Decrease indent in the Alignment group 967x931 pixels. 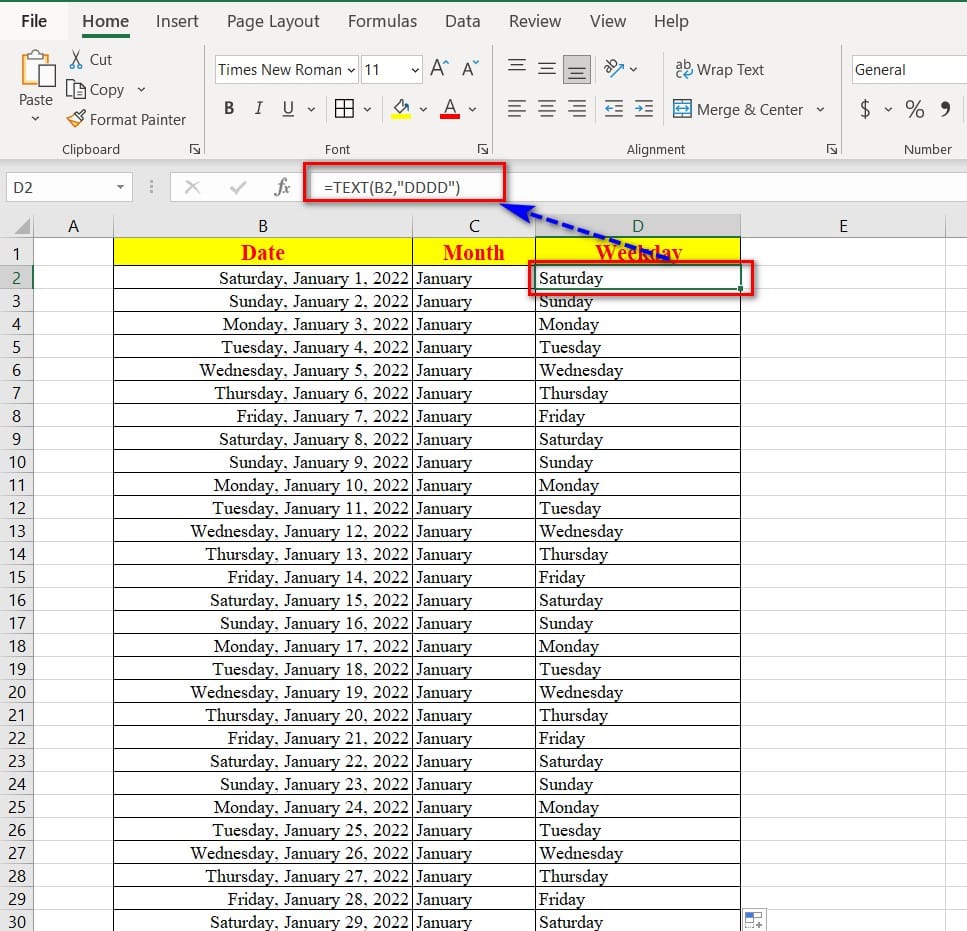pos(614,109)
